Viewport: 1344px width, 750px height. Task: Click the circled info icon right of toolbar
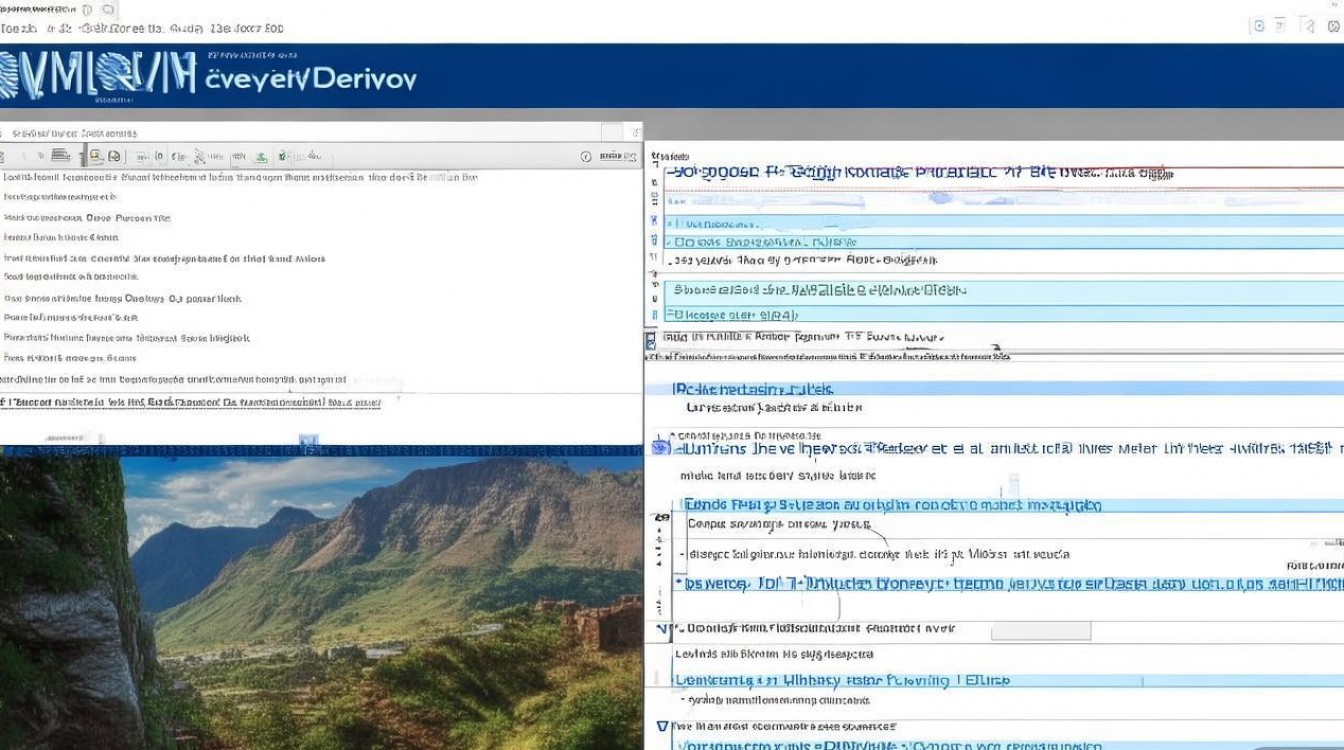pyautogui.click(x=586, y=156)
